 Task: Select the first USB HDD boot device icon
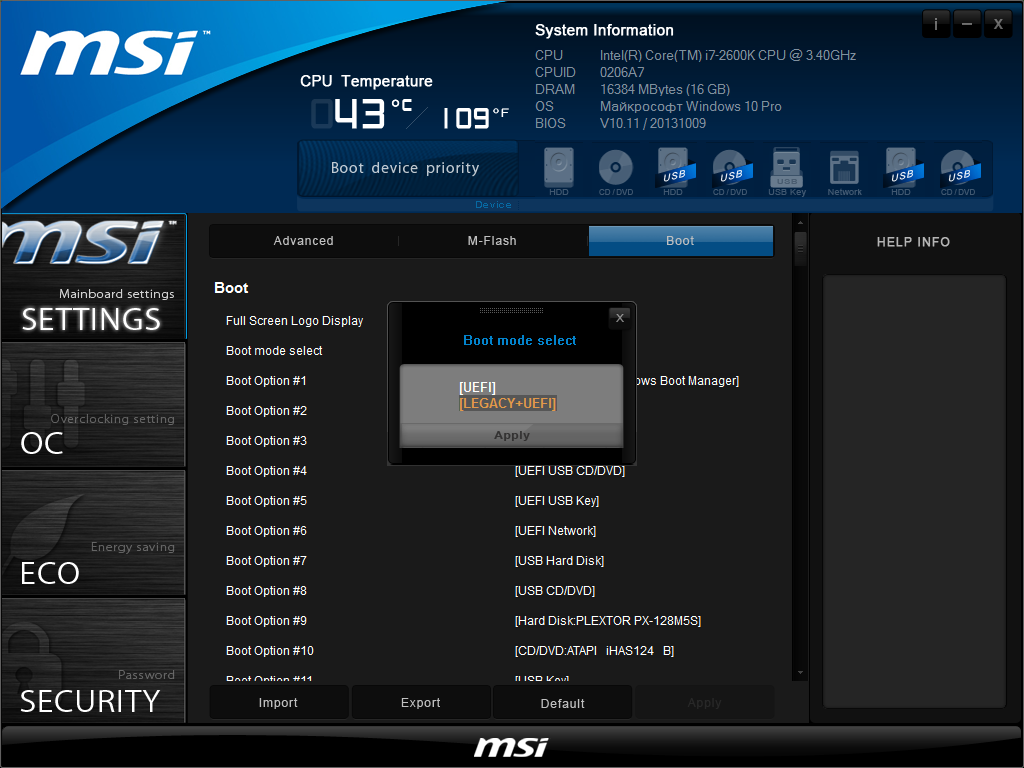point(673,172)
